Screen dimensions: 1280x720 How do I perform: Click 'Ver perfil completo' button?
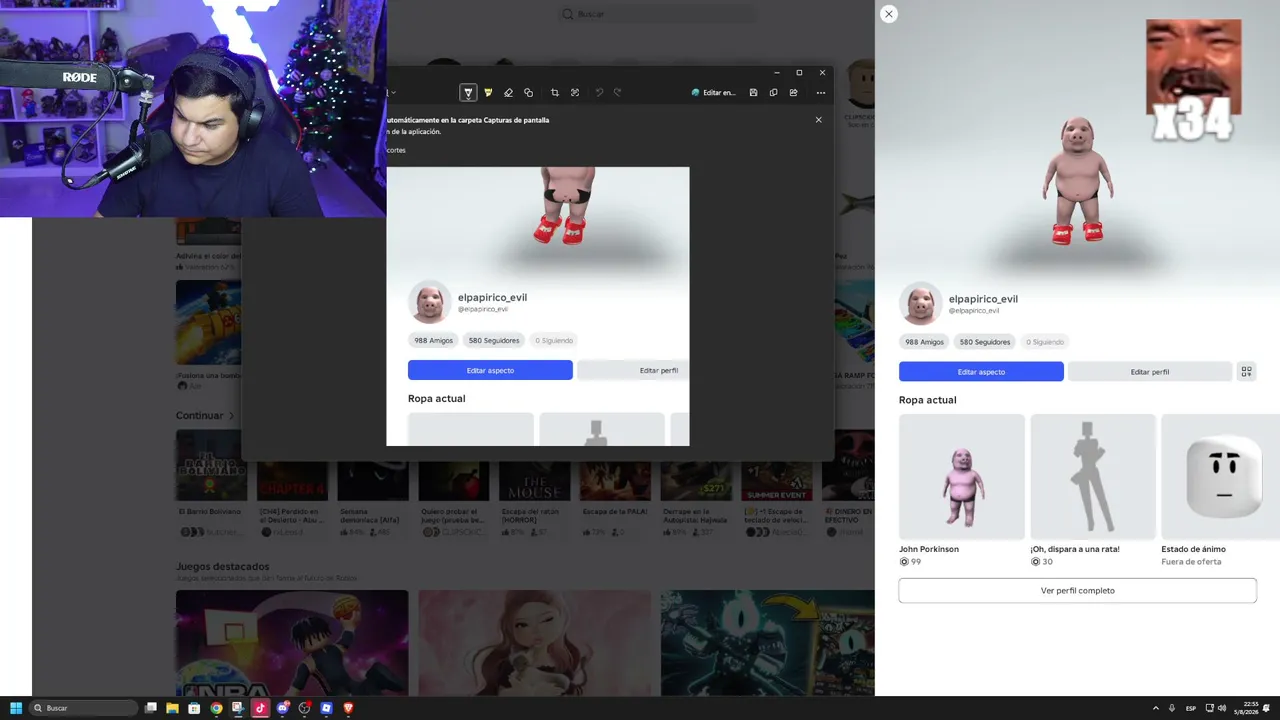(x=1077, y=591)
